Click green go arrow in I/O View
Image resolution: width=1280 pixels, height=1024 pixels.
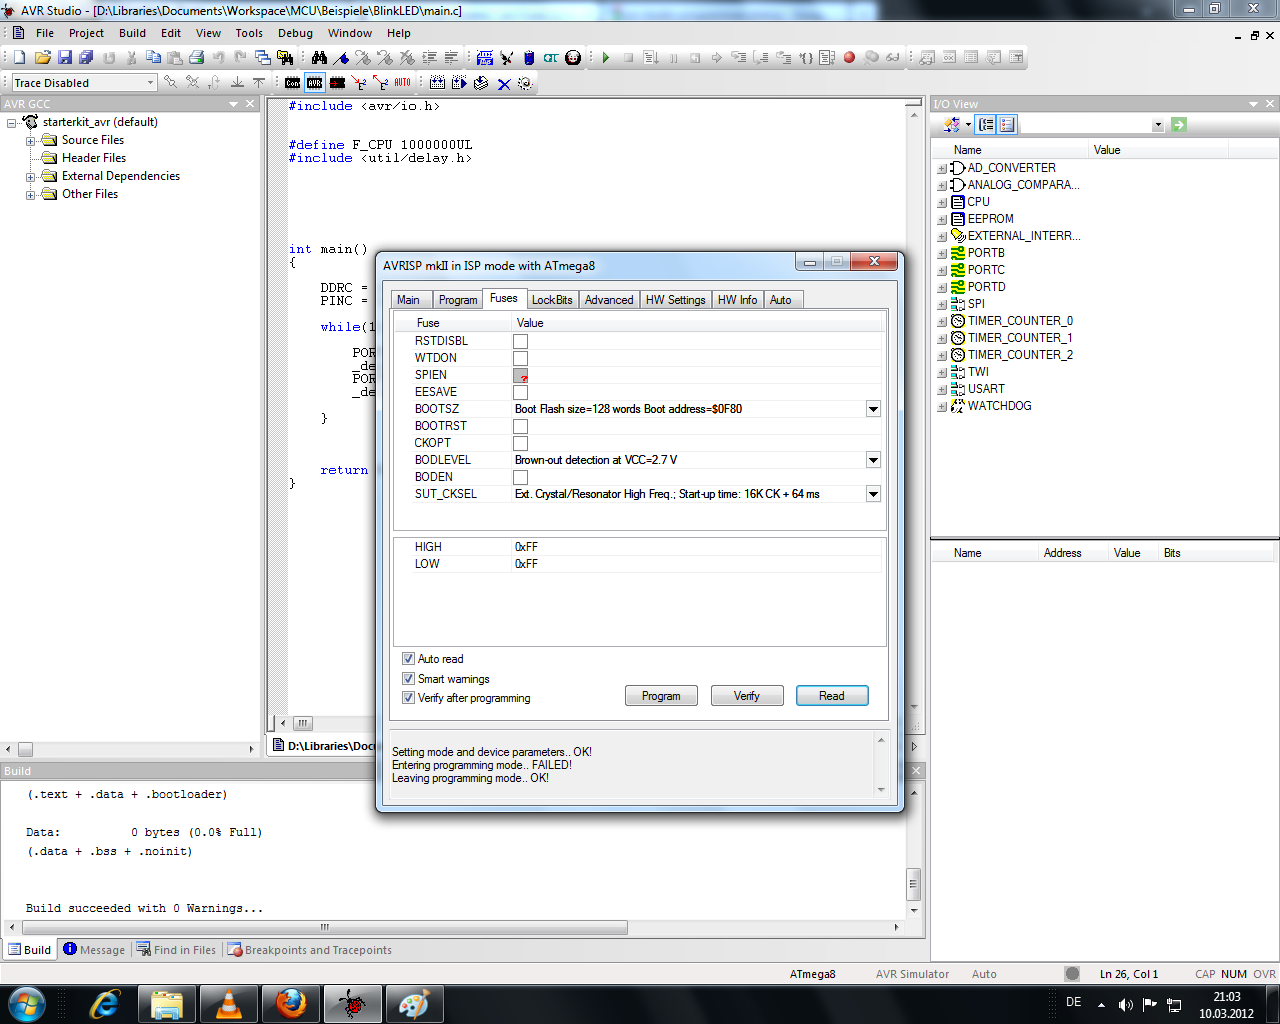1179,125
